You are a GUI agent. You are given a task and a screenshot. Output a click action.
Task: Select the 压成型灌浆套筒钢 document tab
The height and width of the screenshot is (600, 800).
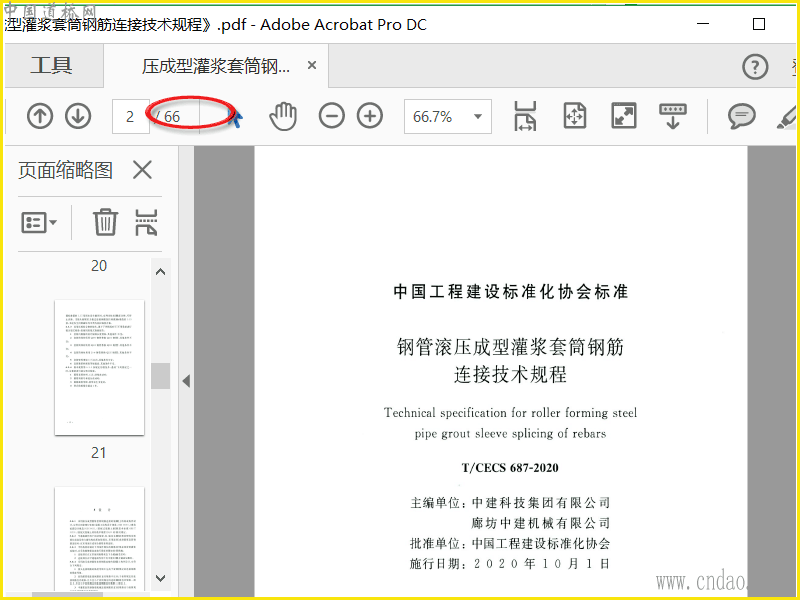tap(216, 66)
